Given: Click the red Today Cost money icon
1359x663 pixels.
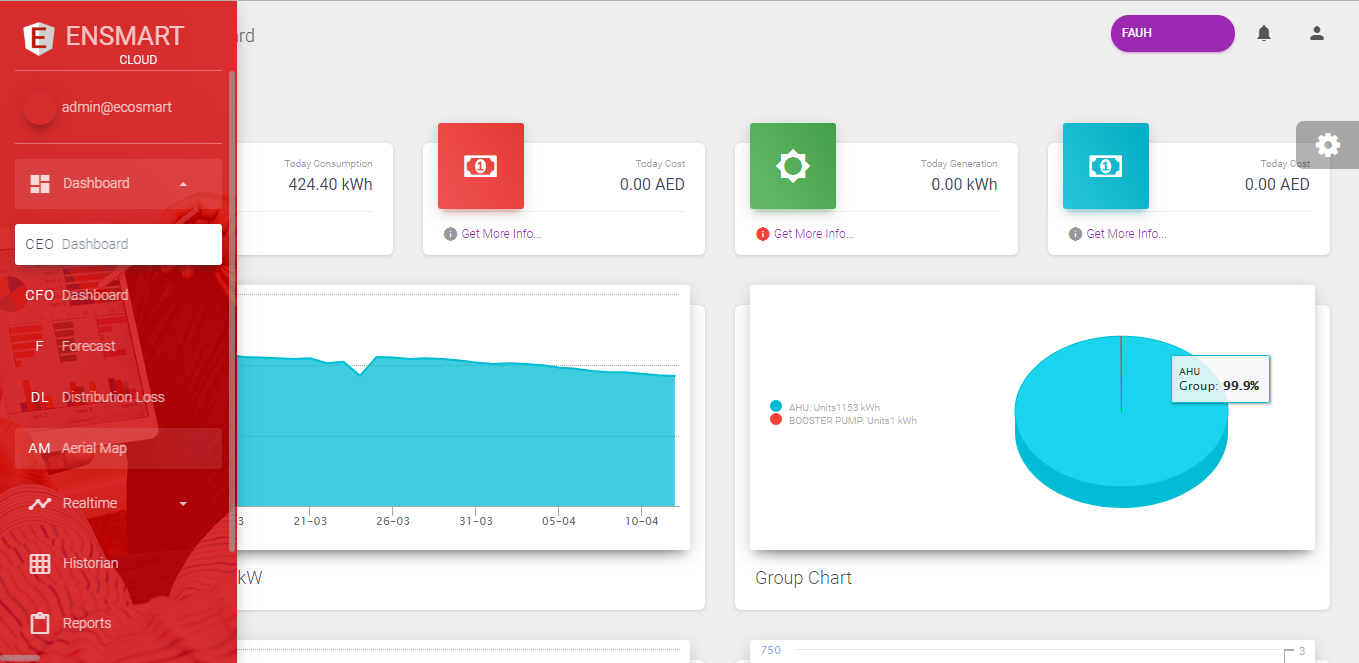Looking at the screenshot, I should [481, 166].
